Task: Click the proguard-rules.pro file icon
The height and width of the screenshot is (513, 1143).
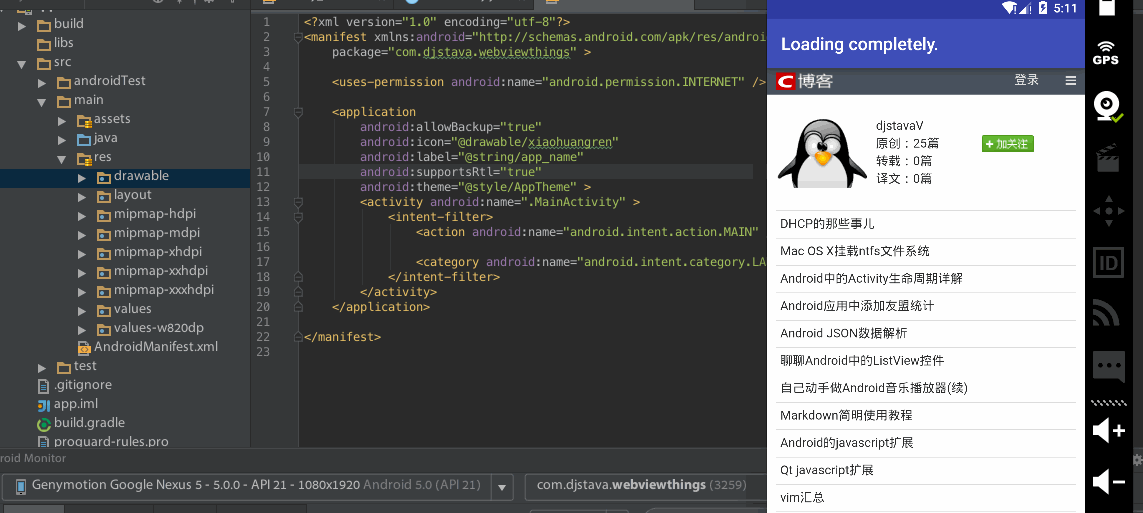Action: (44, 442)
